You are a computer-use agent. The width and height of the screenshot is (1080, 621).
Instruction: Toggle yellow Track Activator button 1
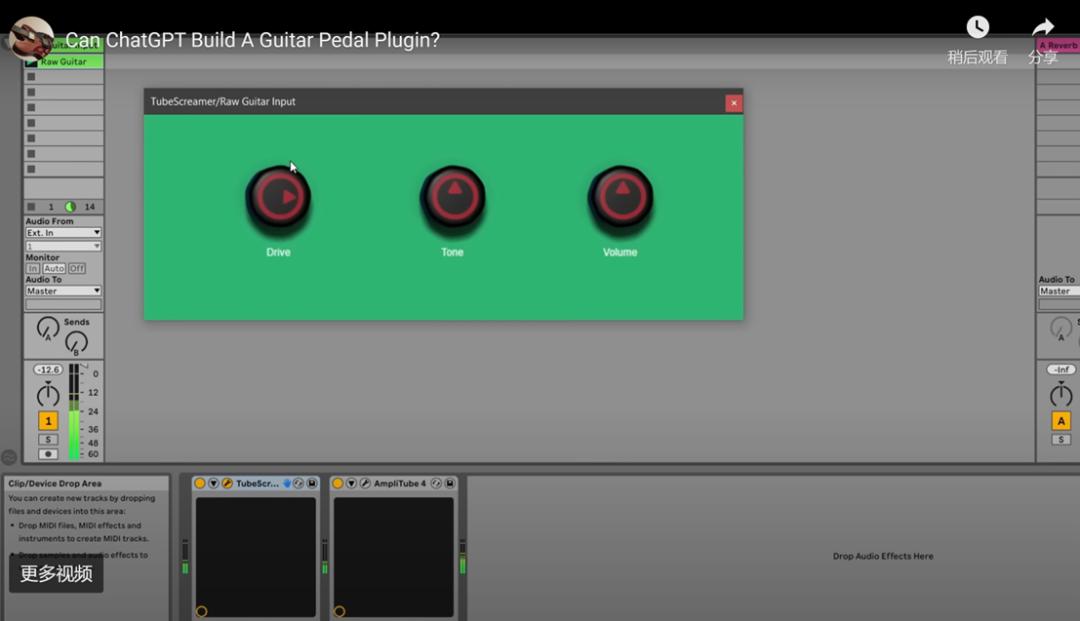(48, 421)
